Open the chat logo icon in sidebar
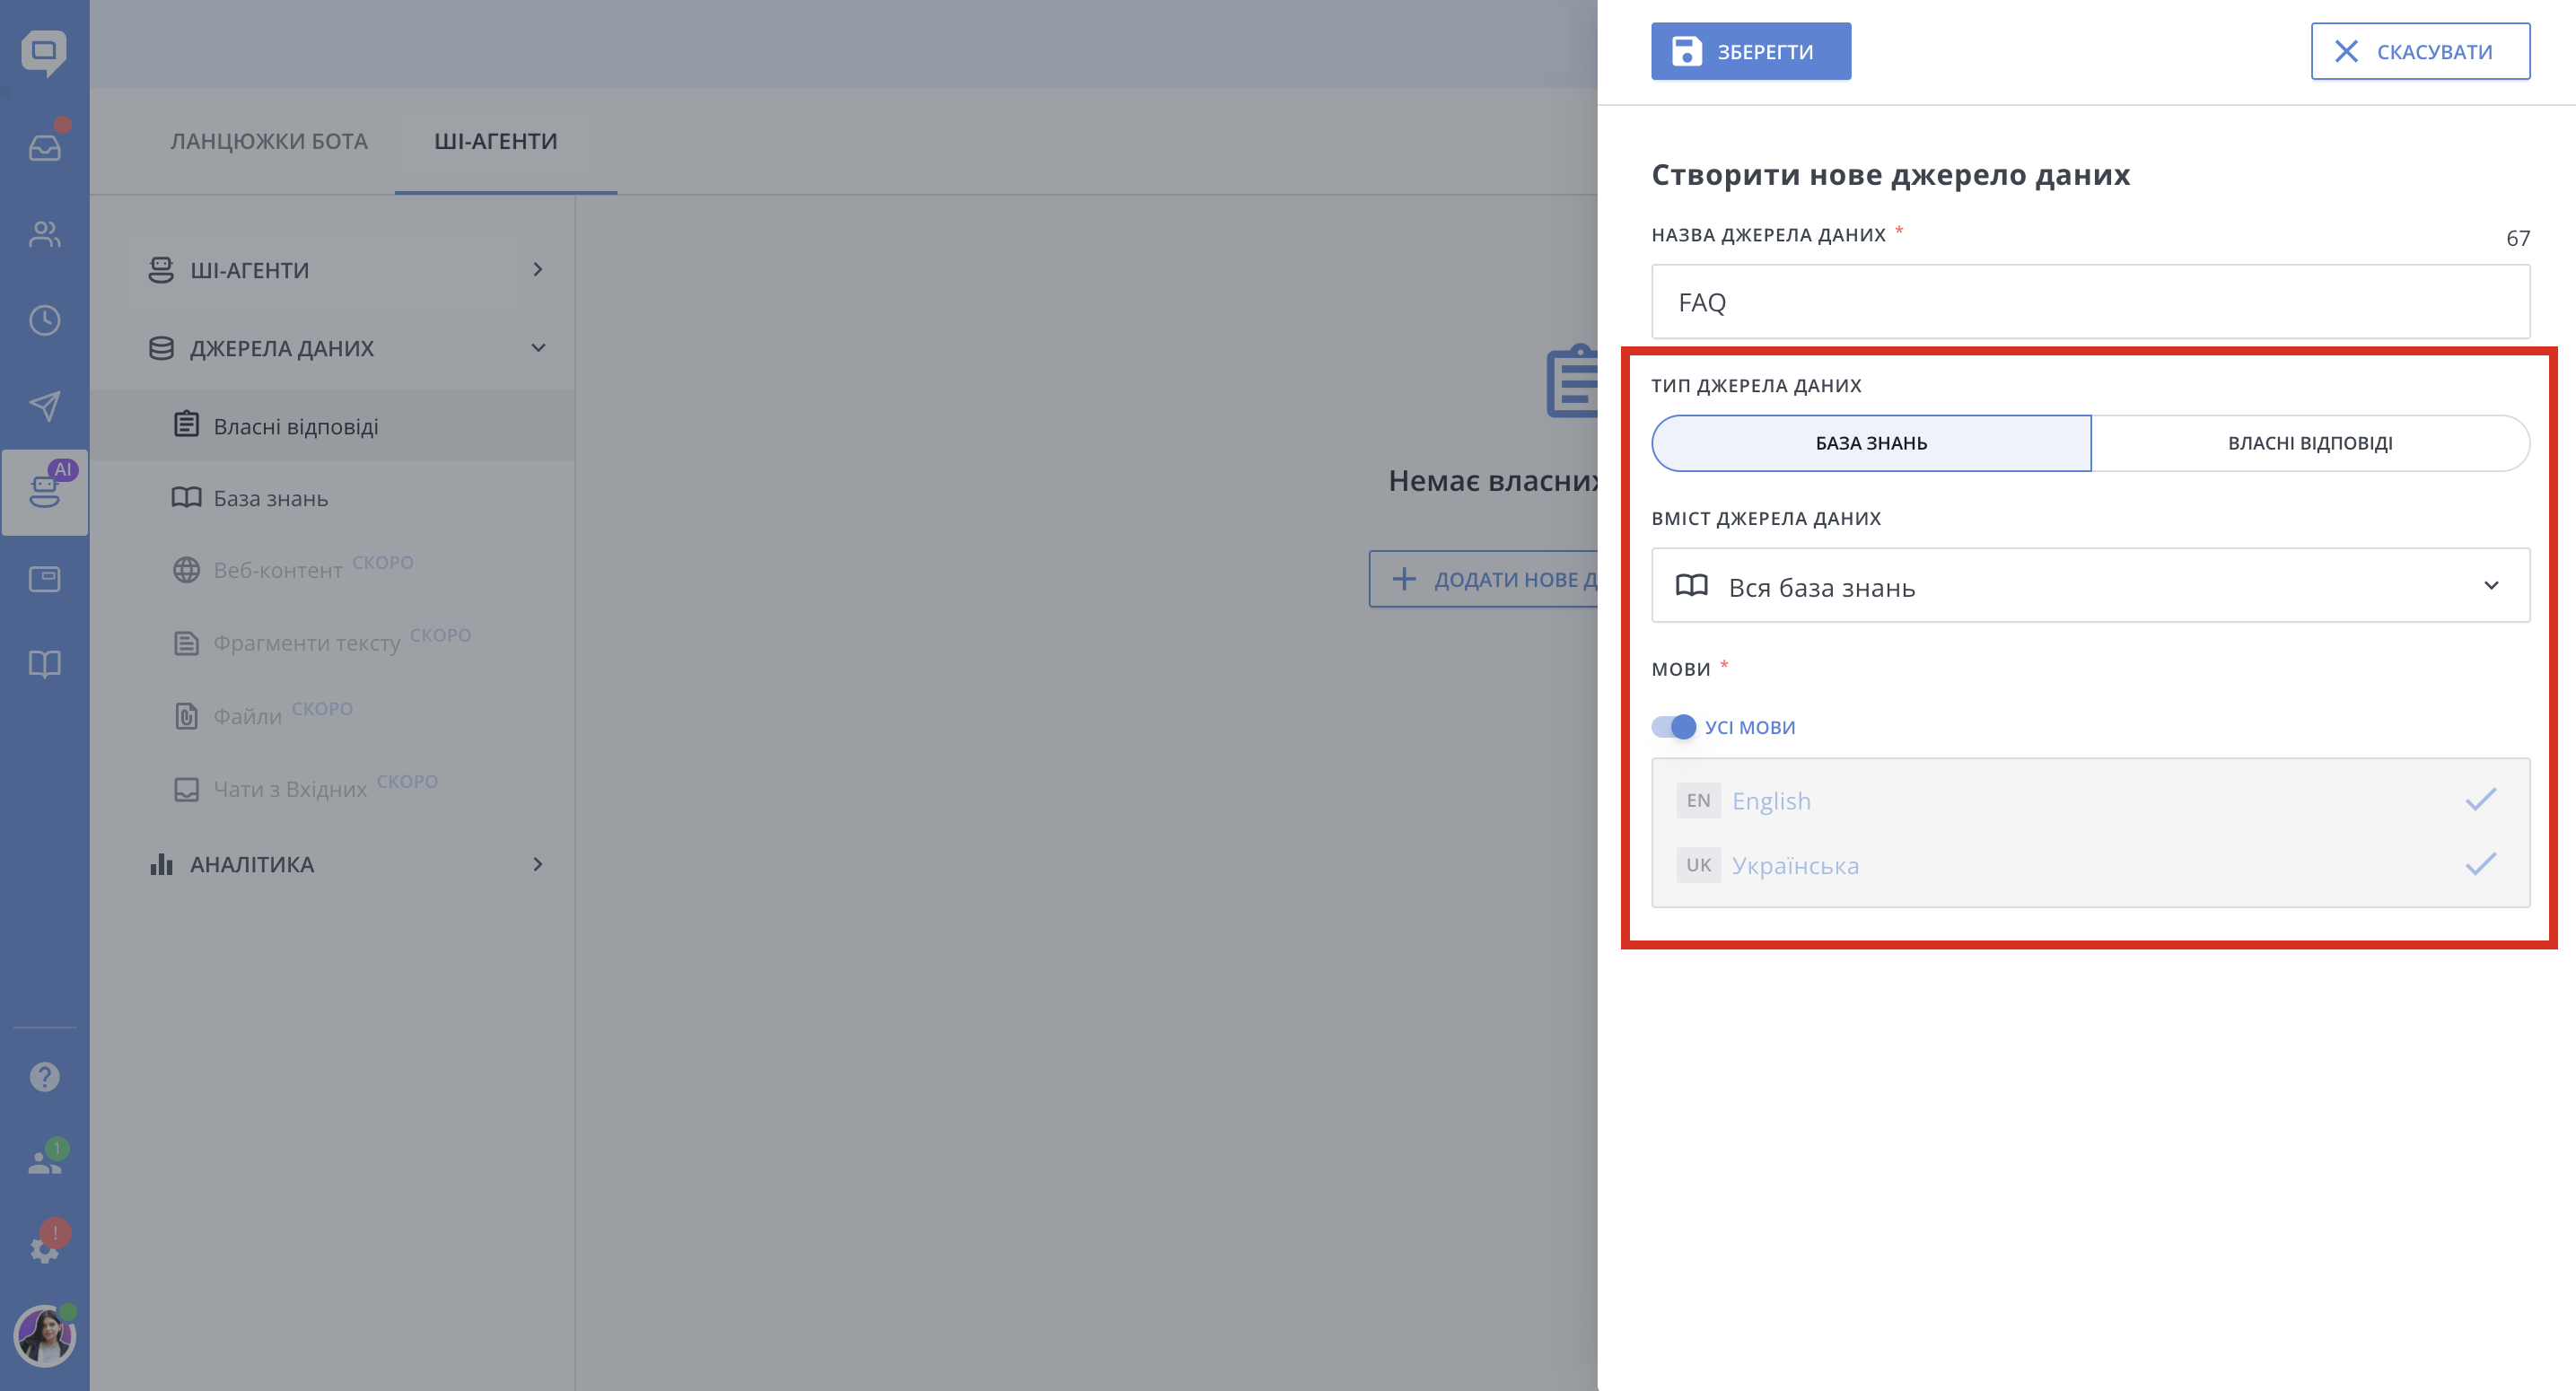The image size is (2576, 1391). click(x=44, y=52)
